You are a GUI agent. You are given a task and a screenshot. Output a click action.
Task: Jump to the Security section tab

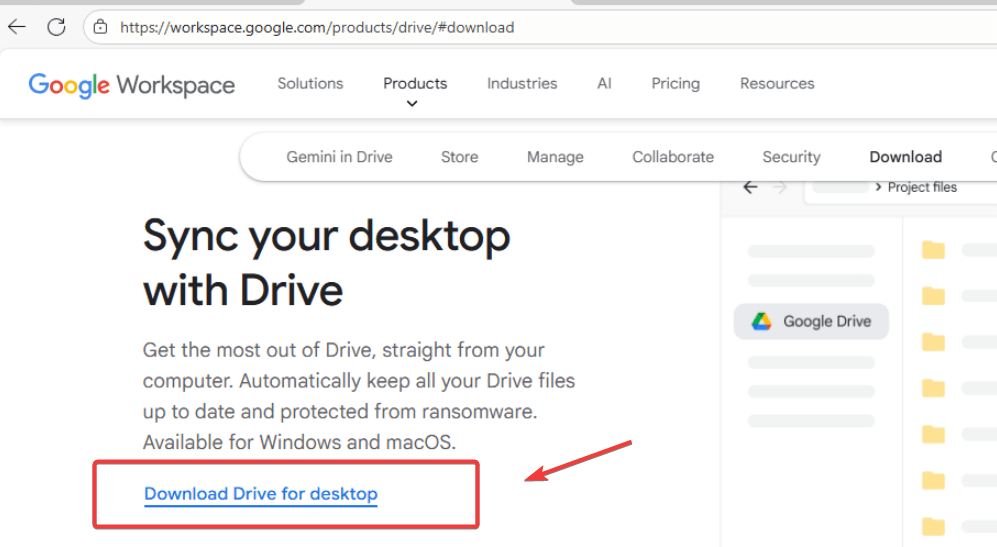click(x=791, y=157)
